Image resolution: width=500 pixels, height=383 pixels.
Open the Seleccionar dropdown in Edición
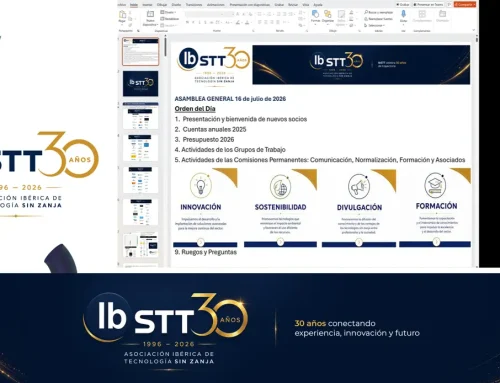pos(374,25)
